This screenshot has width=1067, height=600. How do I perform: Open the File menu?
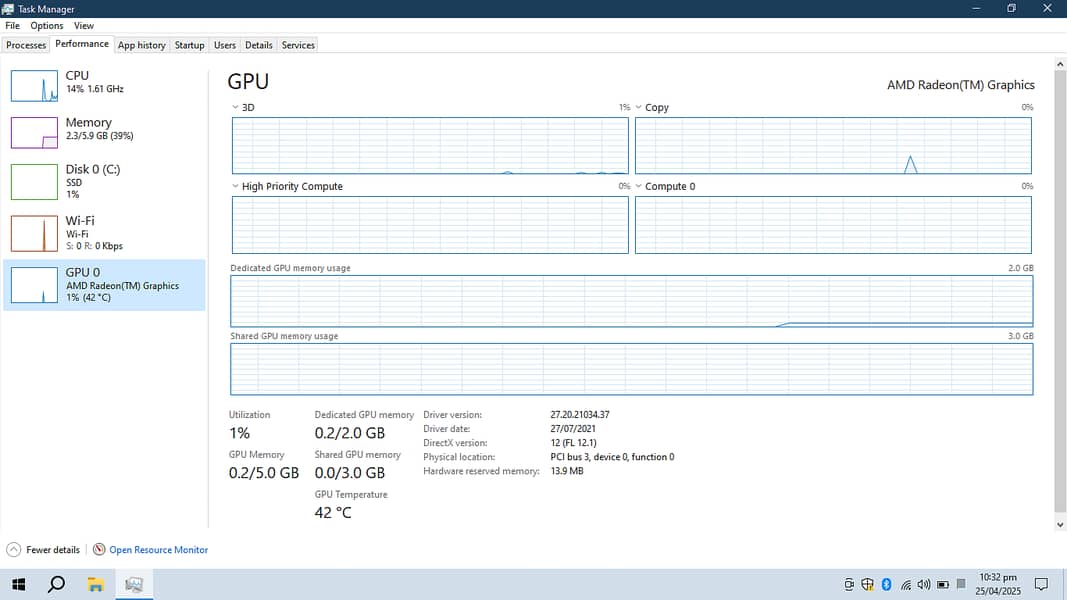12,25
